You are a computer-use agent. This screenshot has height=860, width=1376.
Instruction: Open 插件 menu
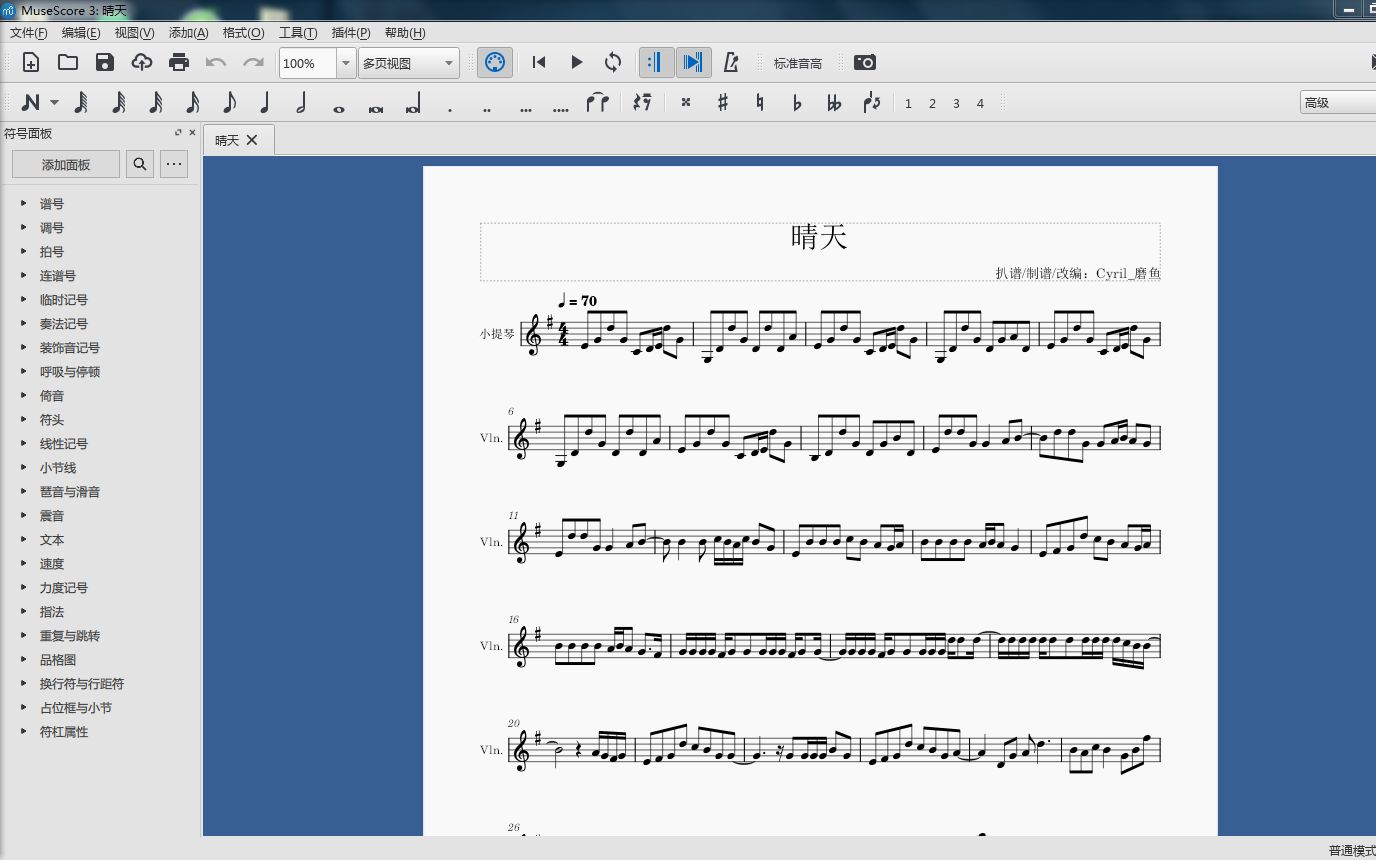click(x=350, y=33)
